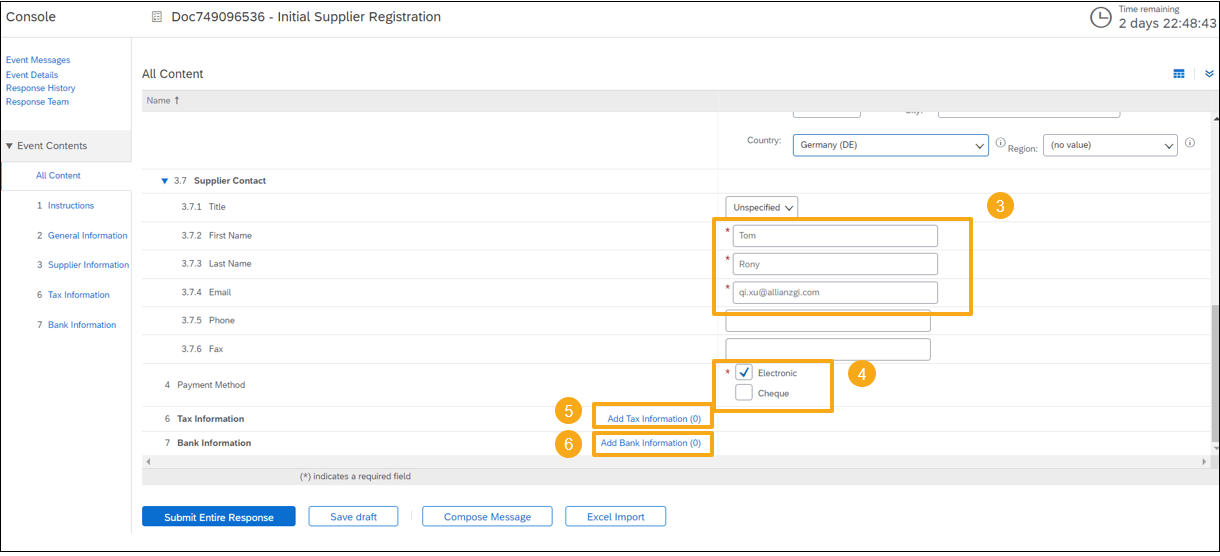Click Compose Message button

(x=488, y=517)
